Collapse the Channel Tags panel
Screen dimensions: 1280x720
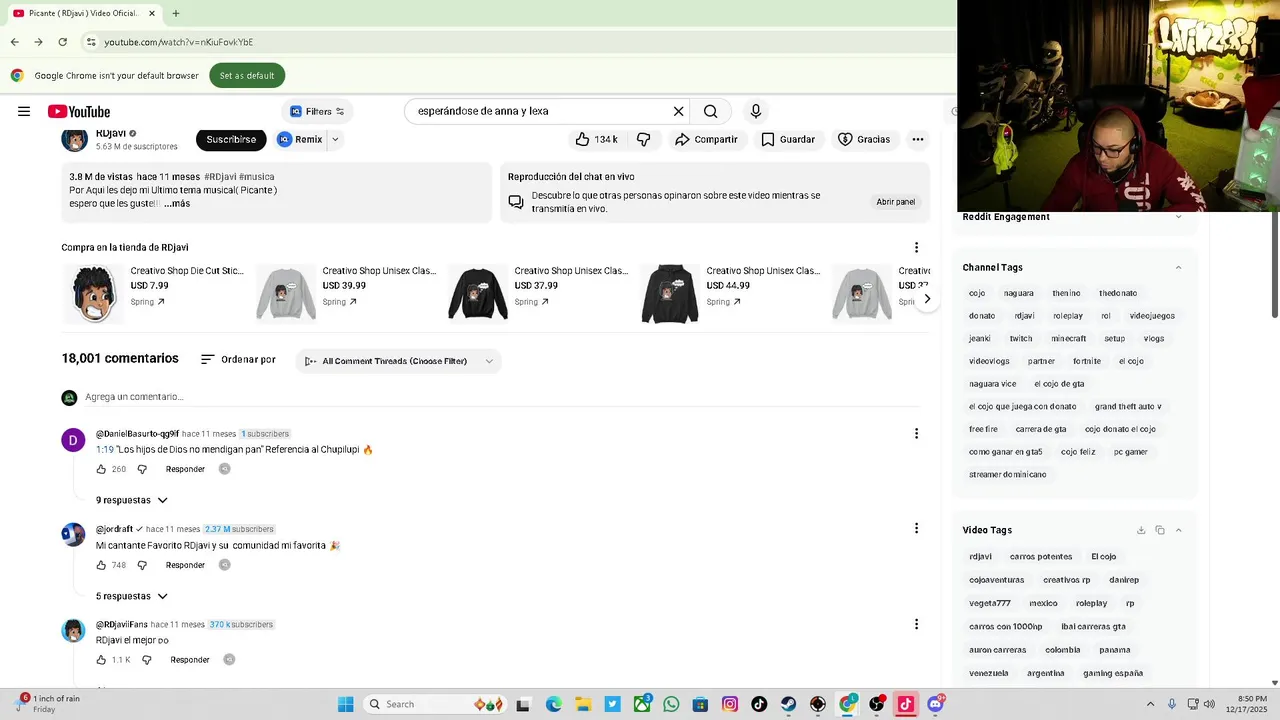click(x=1178, y=267)
